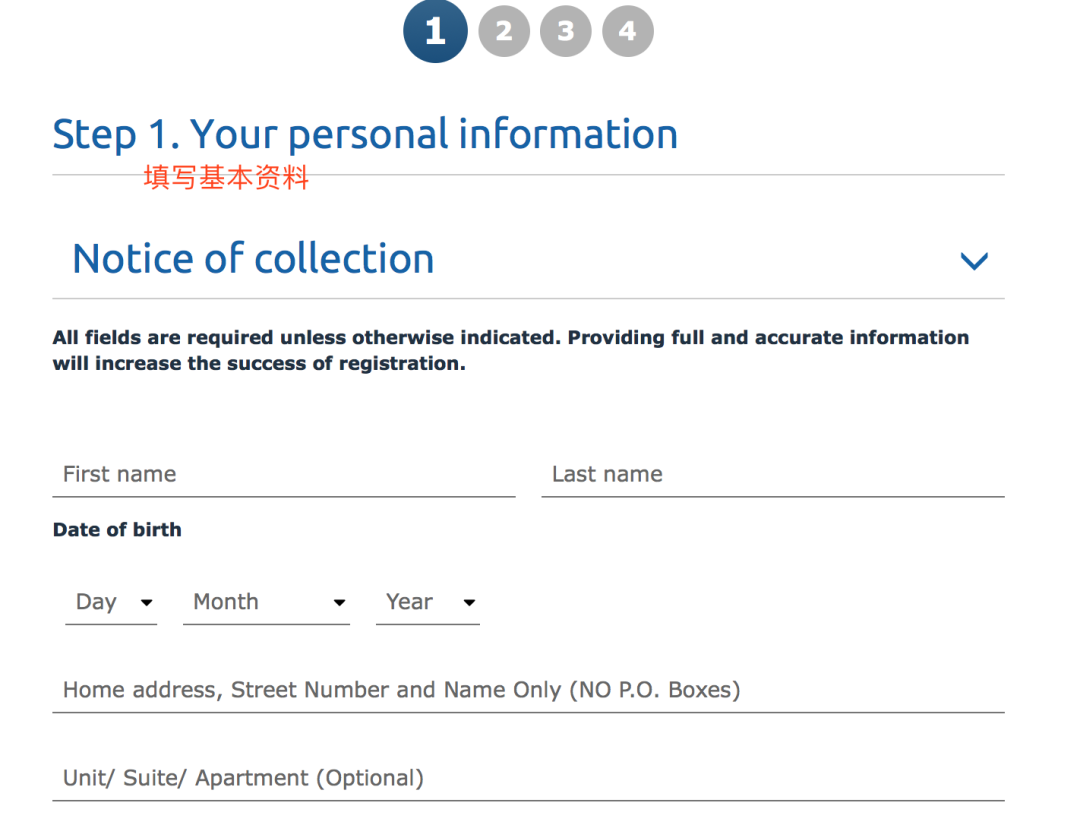Open the Day selector by its label
The image size is (1080, 825).
[x=96, y=602]
